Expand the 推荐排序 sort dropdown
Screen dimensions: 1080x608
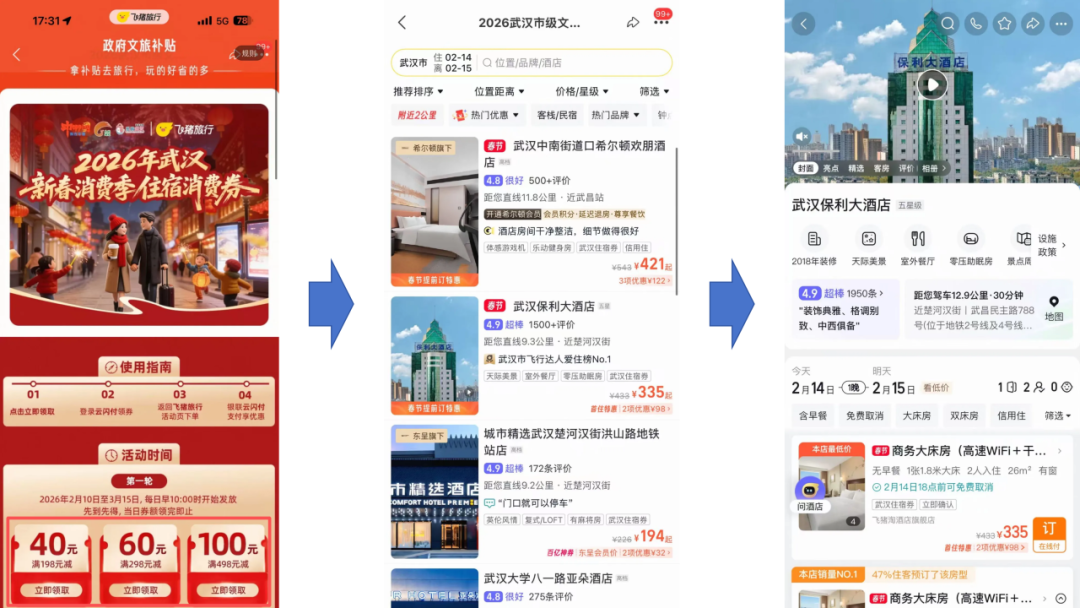coord(418,91)
